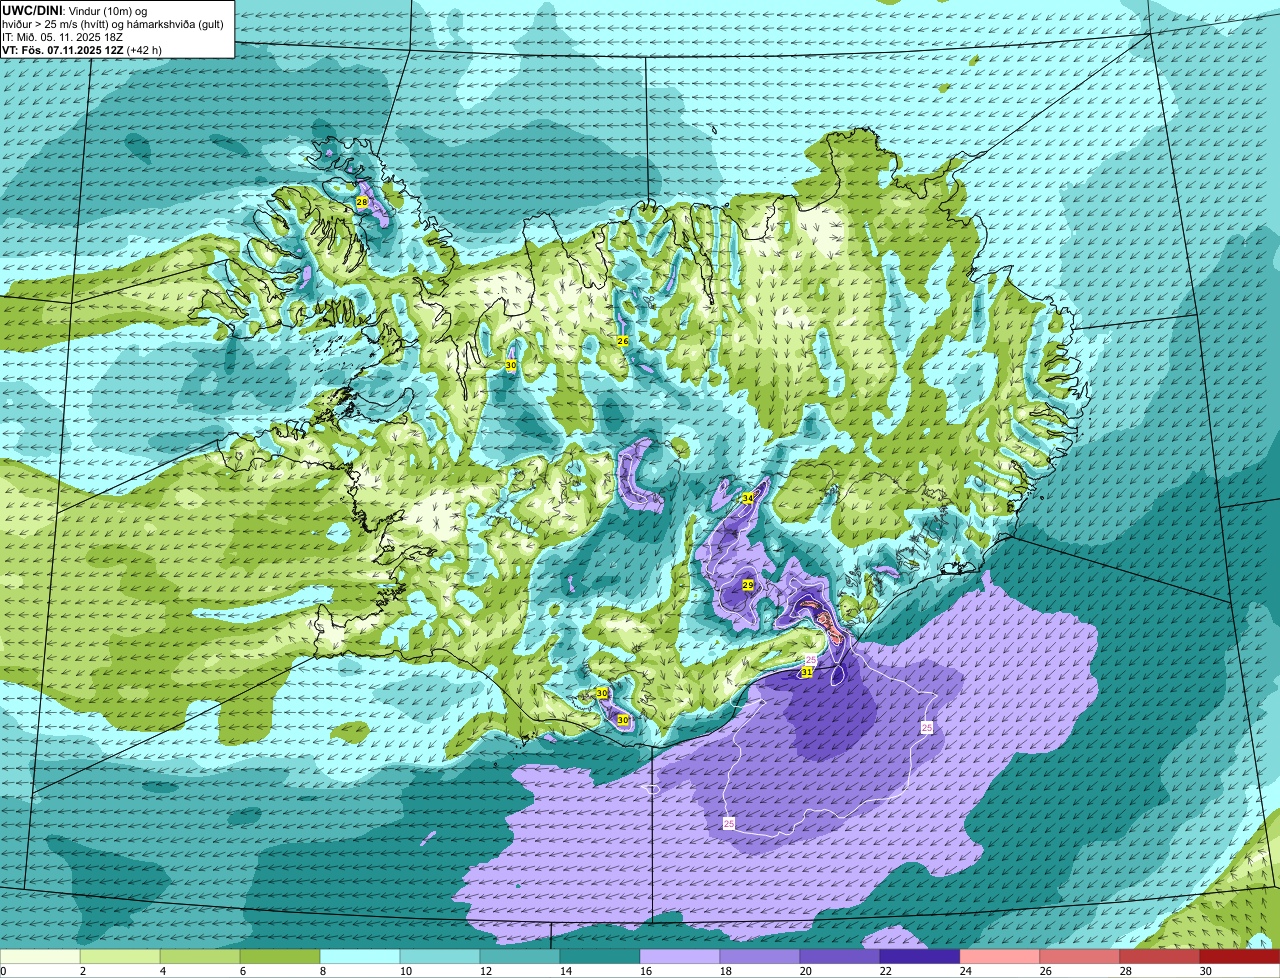Select the 14–16 m/s dark teal legend swatch
Viewport: 1280px width, 978px height.
pyautogui.click(x=600, y=957)
